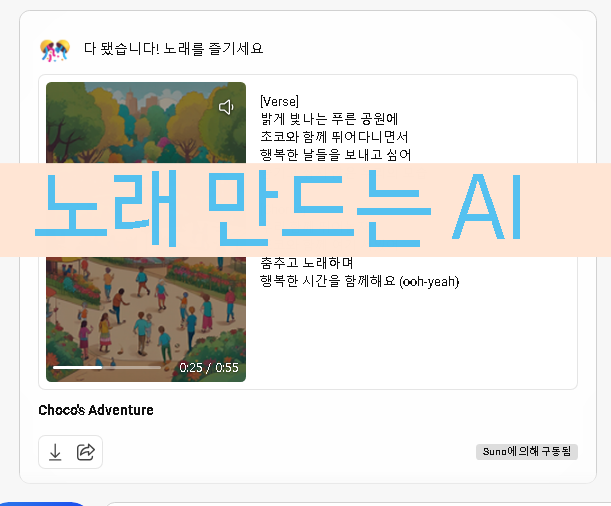611x506 pixels.
Task: Click the lyric line '춤추고 노래하며'
Action: point(307,263)
